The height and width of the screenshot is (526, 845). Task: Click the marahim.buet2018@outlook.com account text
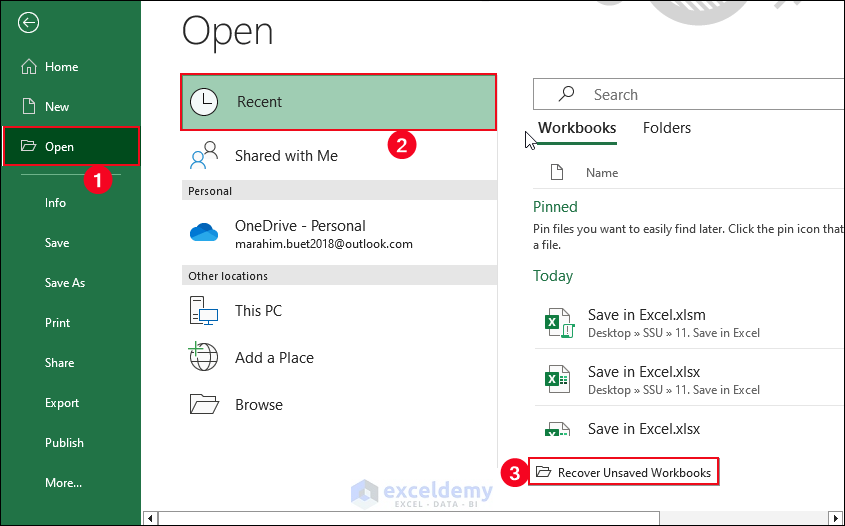tap(323, 244)
